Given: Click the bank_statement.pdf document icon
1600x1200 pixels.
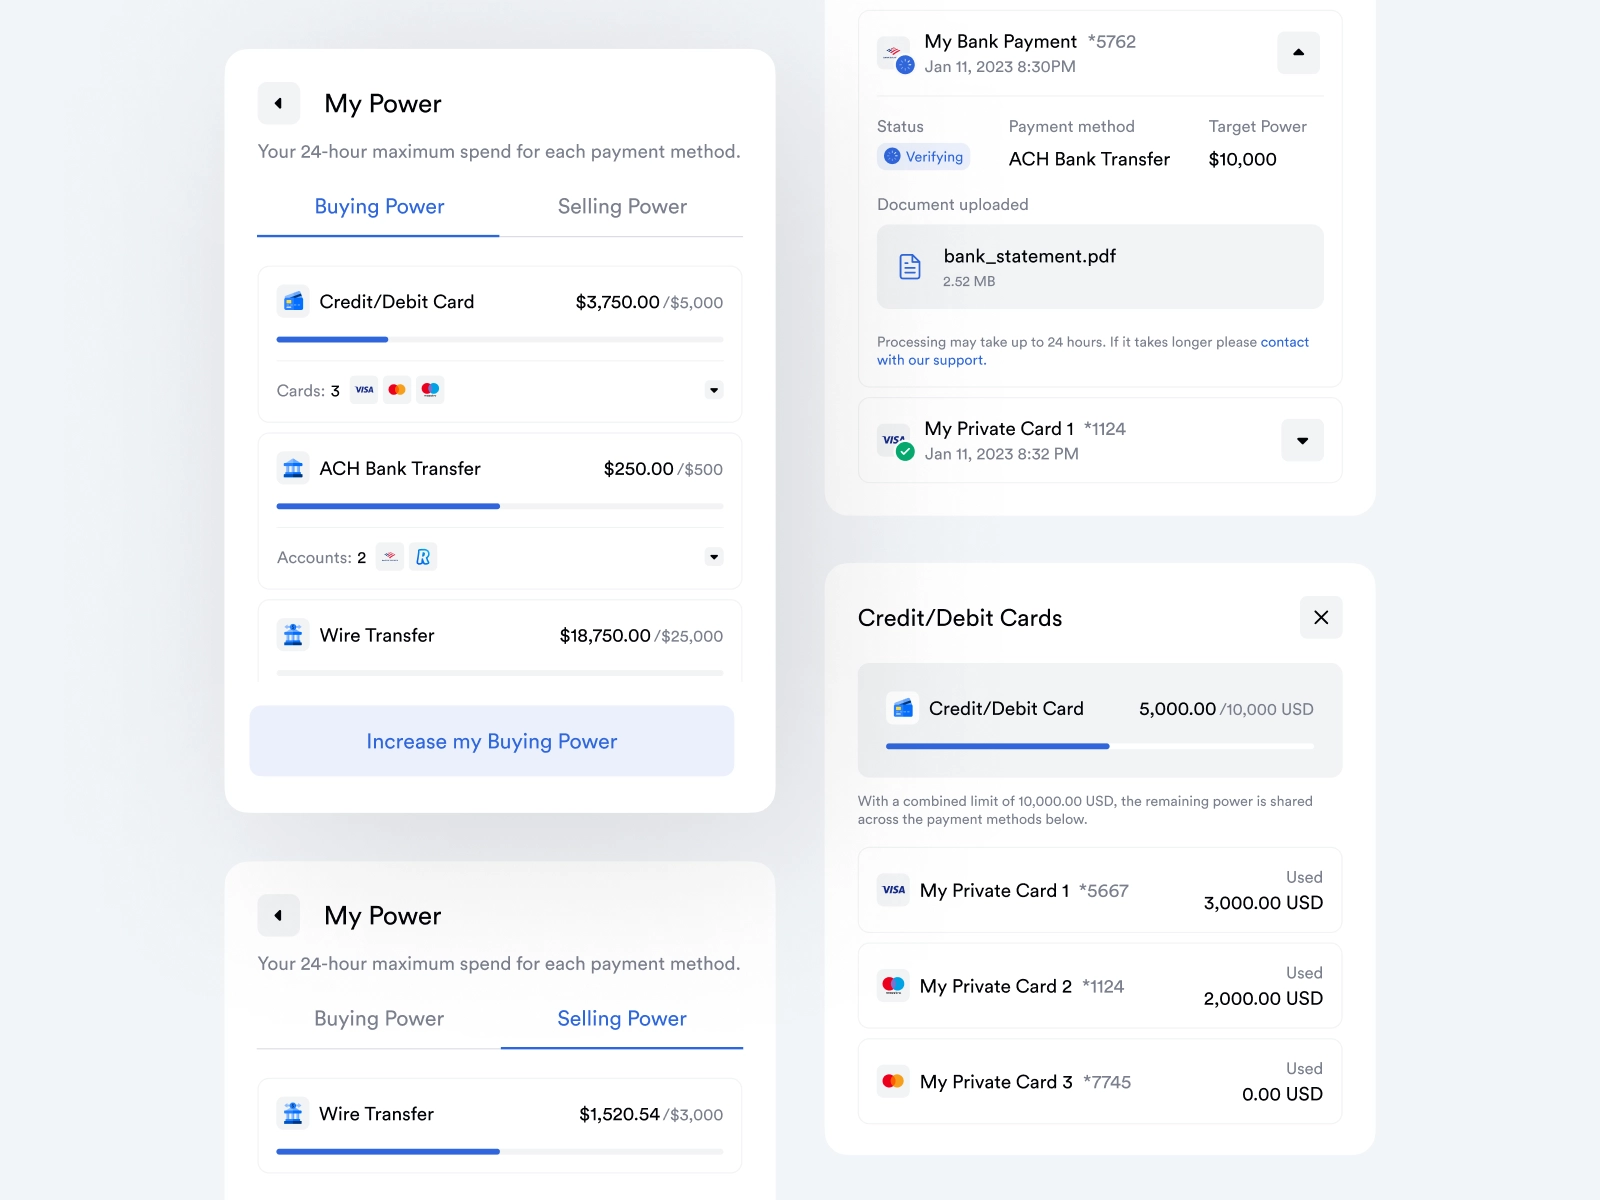Looking at the screenshot, I should click(x=910, y=266).
